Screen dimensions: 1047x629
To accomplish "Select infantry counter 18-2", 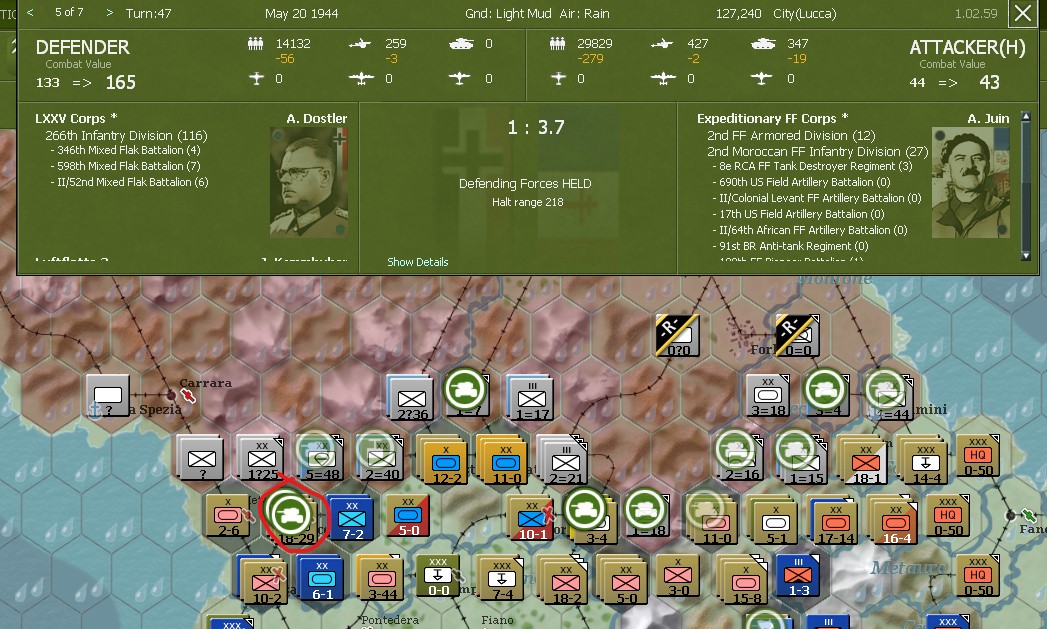I will click(x=563, y=580).
